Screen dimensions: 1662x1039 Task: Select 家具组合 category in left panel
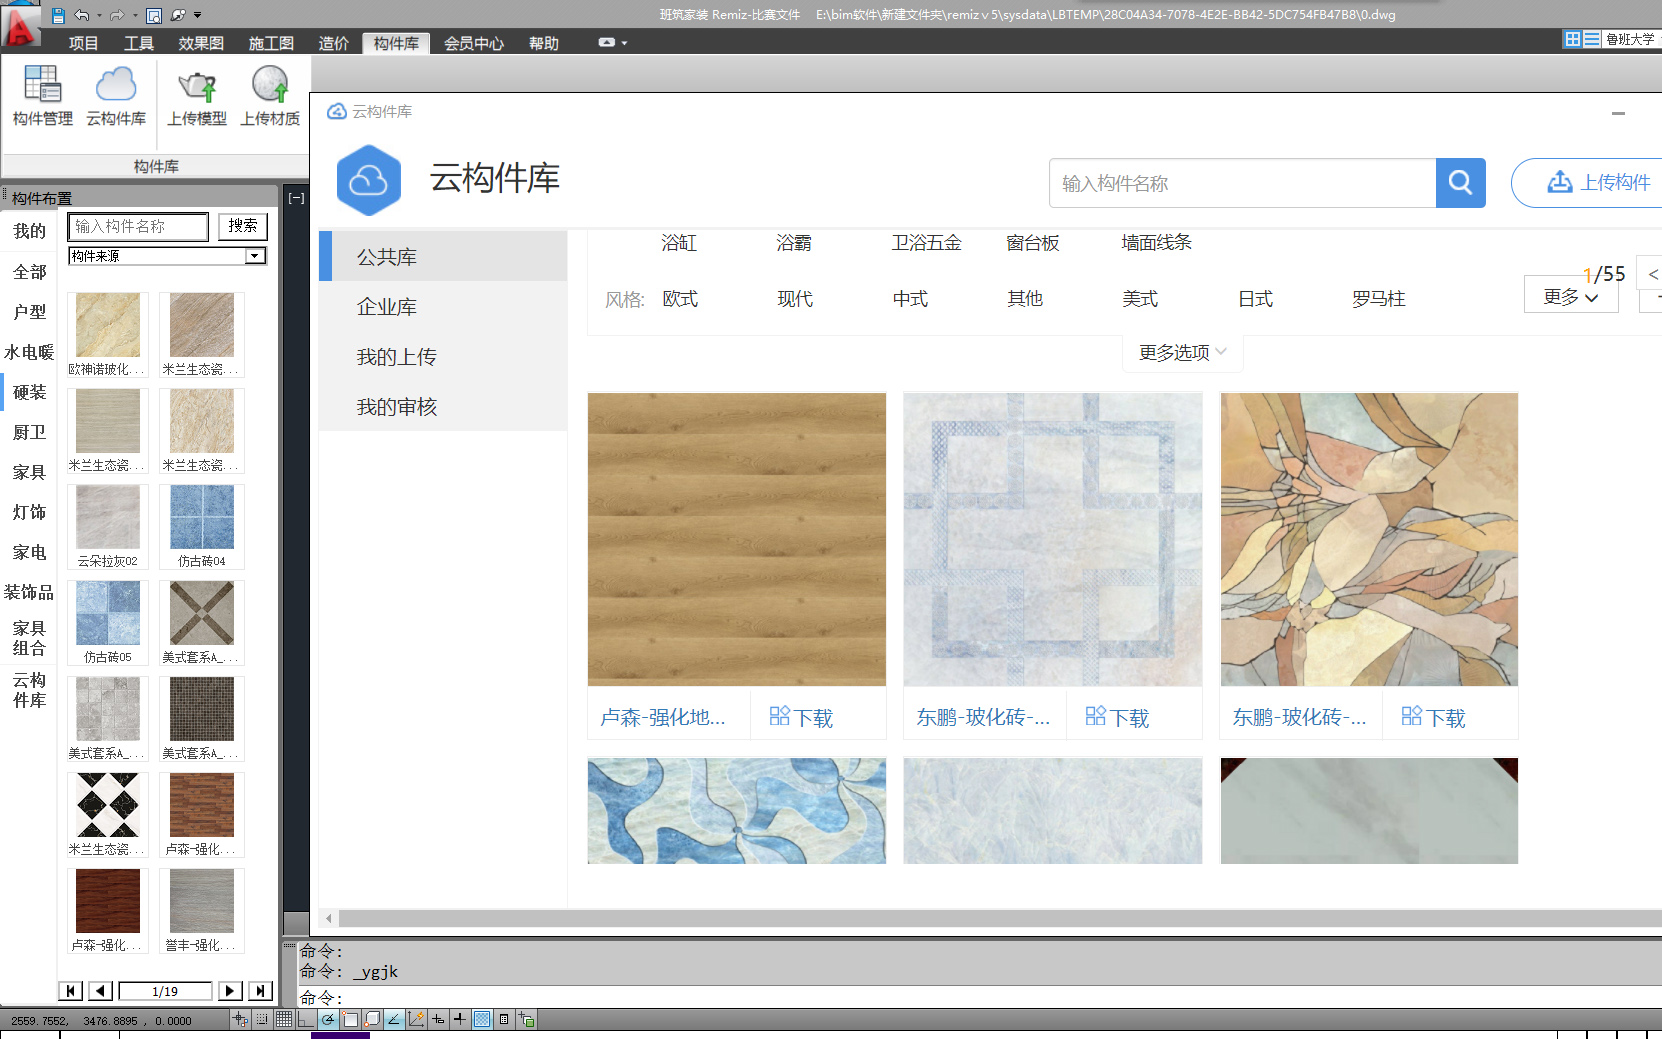(29, 638)
